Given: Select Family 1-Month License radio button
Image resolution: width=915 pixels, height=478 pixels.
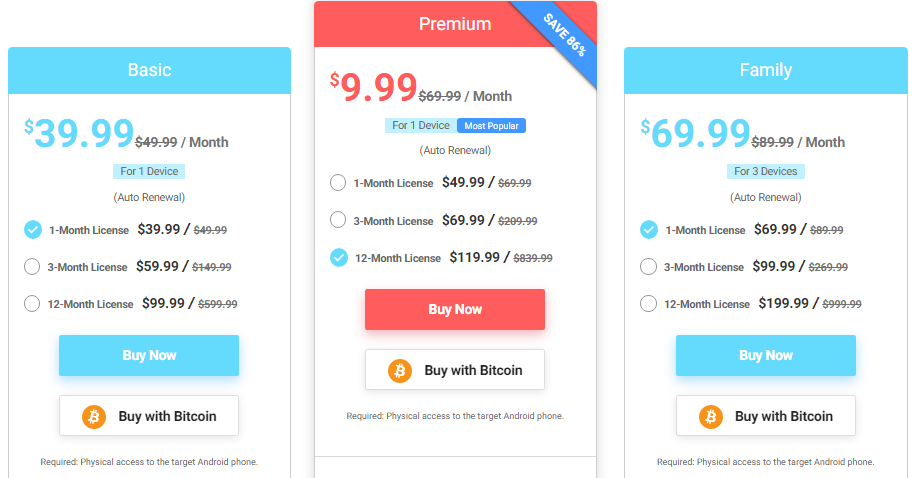Looking at the screenshot, I should coord(648,229).
